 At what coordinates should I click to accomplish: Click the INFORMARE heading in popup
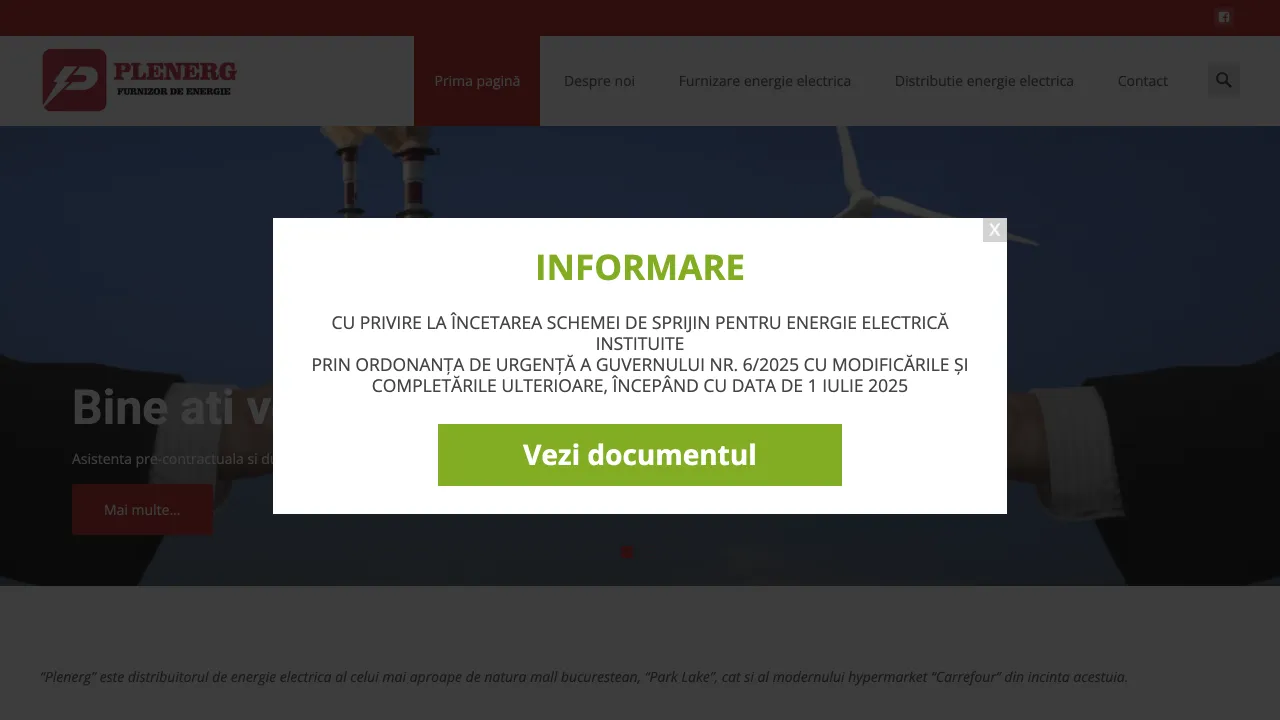point(640,268)
